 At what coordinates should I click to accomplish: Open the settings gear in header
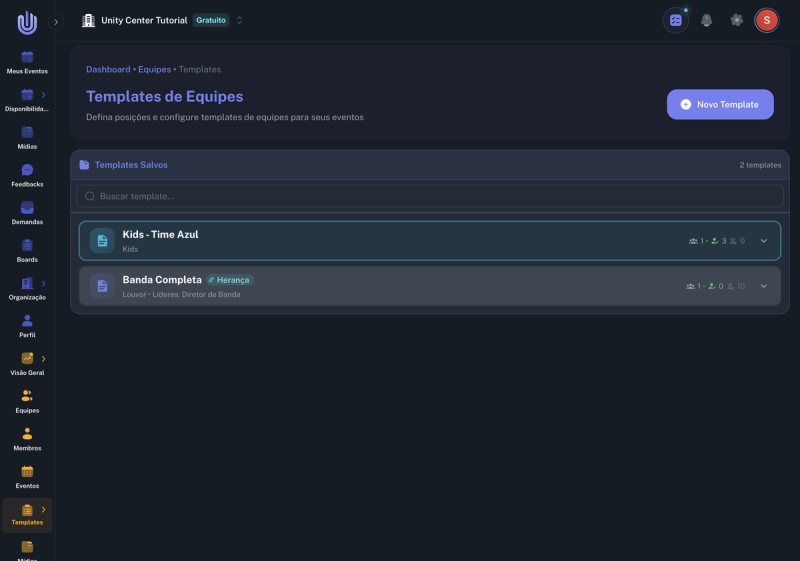[x=736, y=20]
